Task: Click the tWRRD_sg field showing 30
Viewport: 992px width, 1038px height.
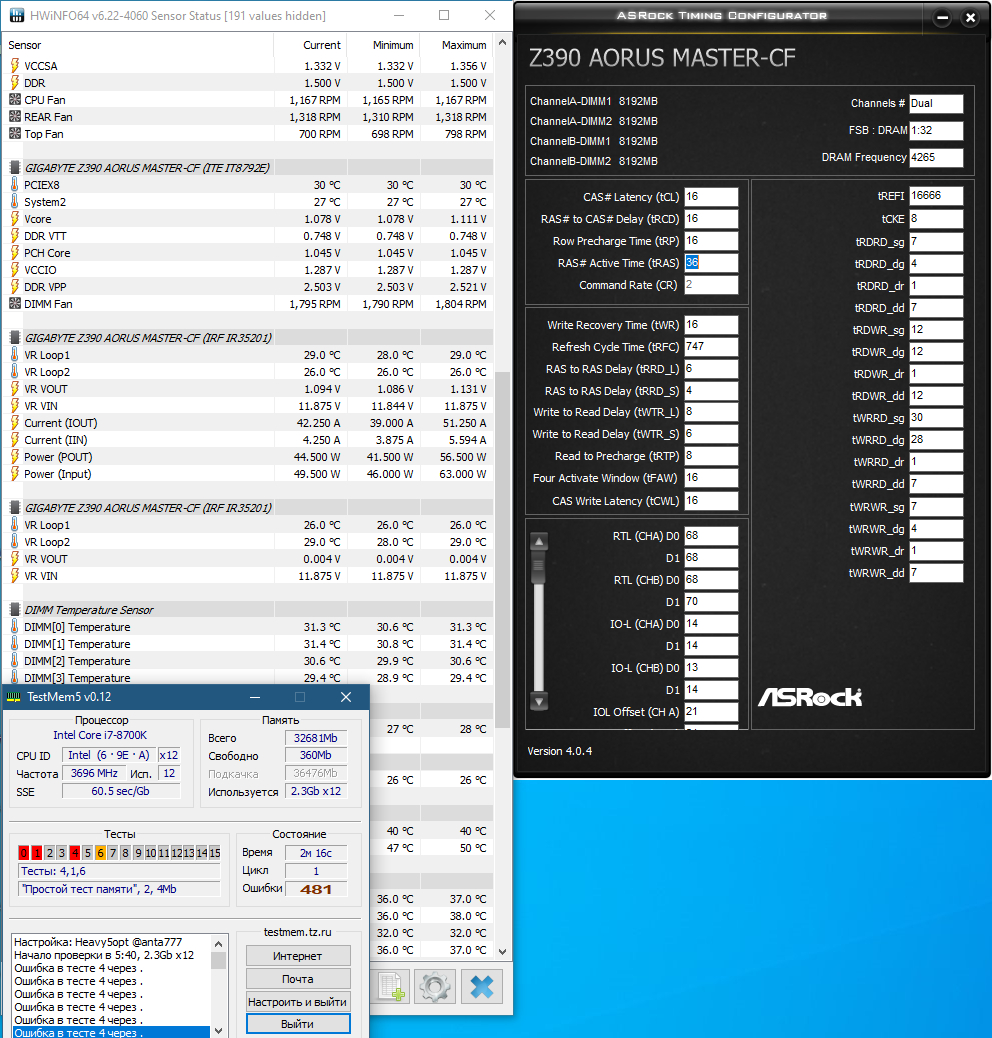Action: tap(936, 418)
